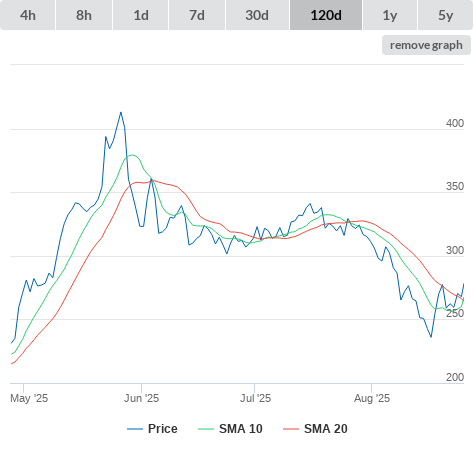Click the May '25 axis label

tap(29, 398)
